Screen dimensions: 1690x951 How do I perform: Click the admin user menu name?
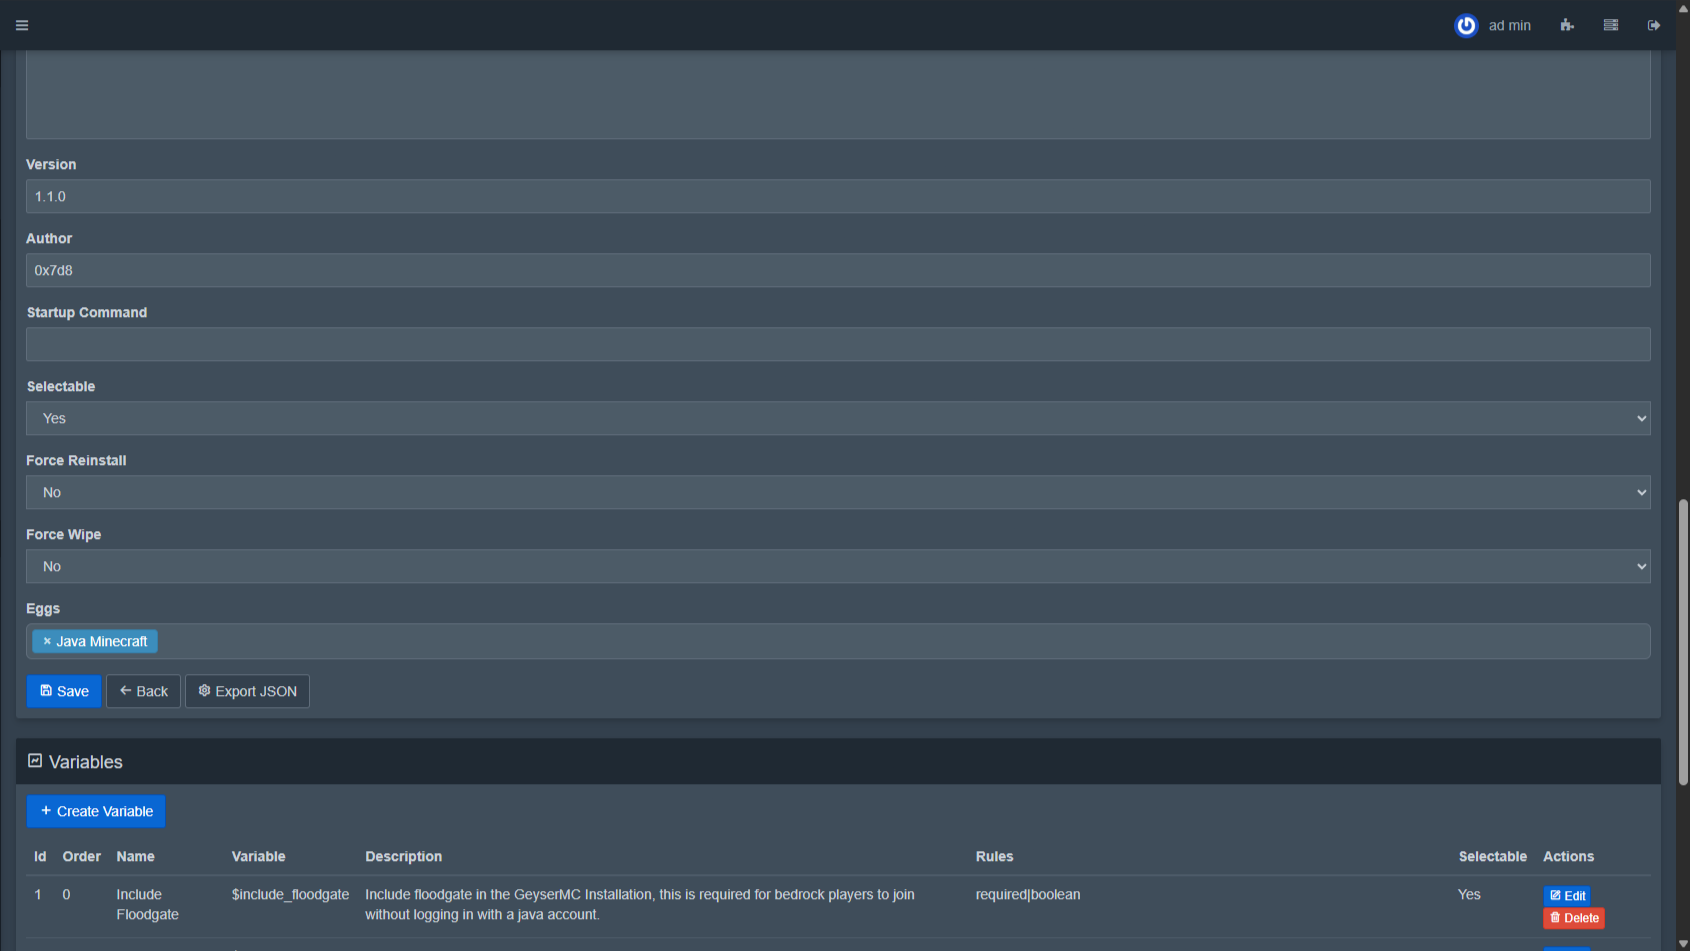(1509, 25)
